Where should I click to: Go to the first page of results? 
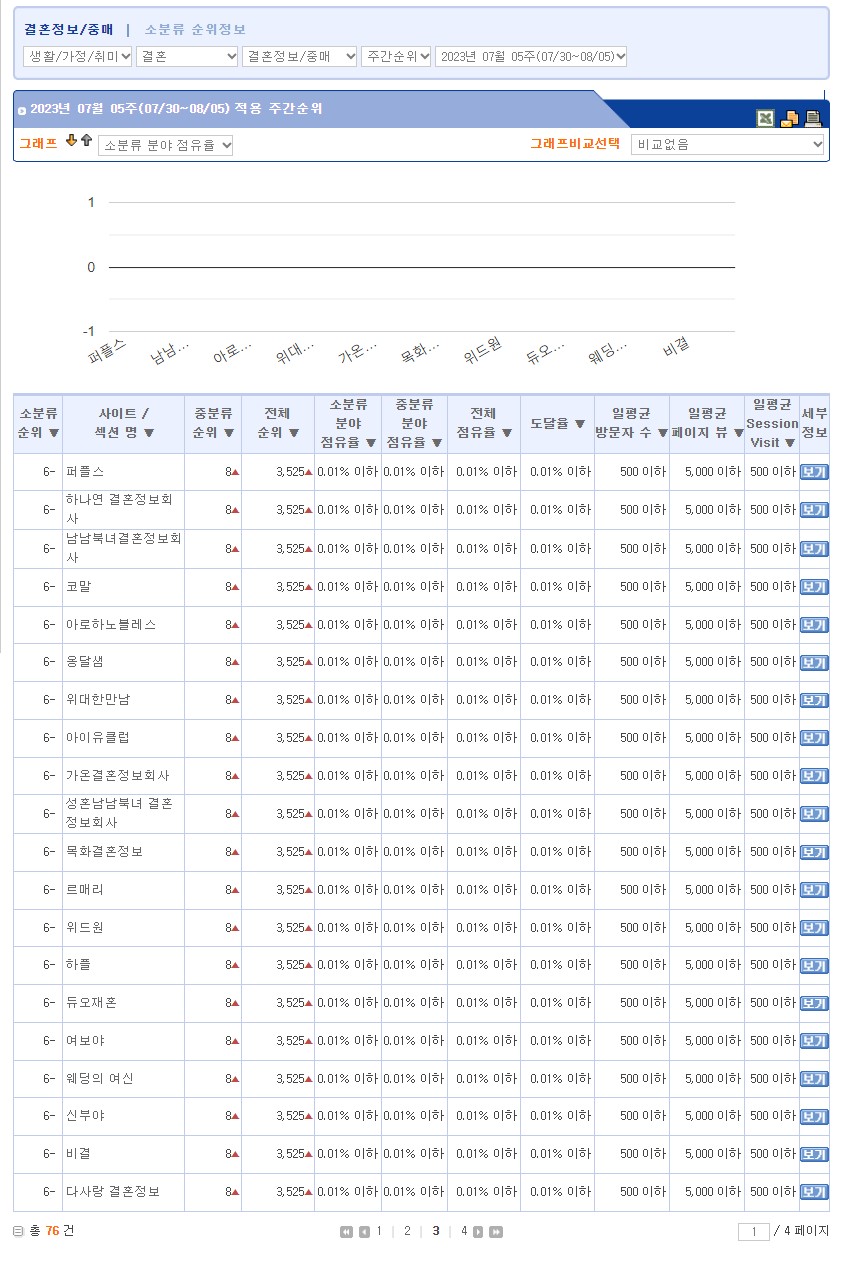coord(346,1232)
